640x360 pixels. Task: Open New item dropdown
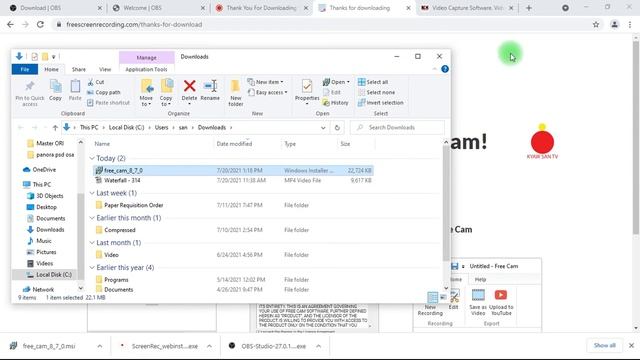coord(265,82)
